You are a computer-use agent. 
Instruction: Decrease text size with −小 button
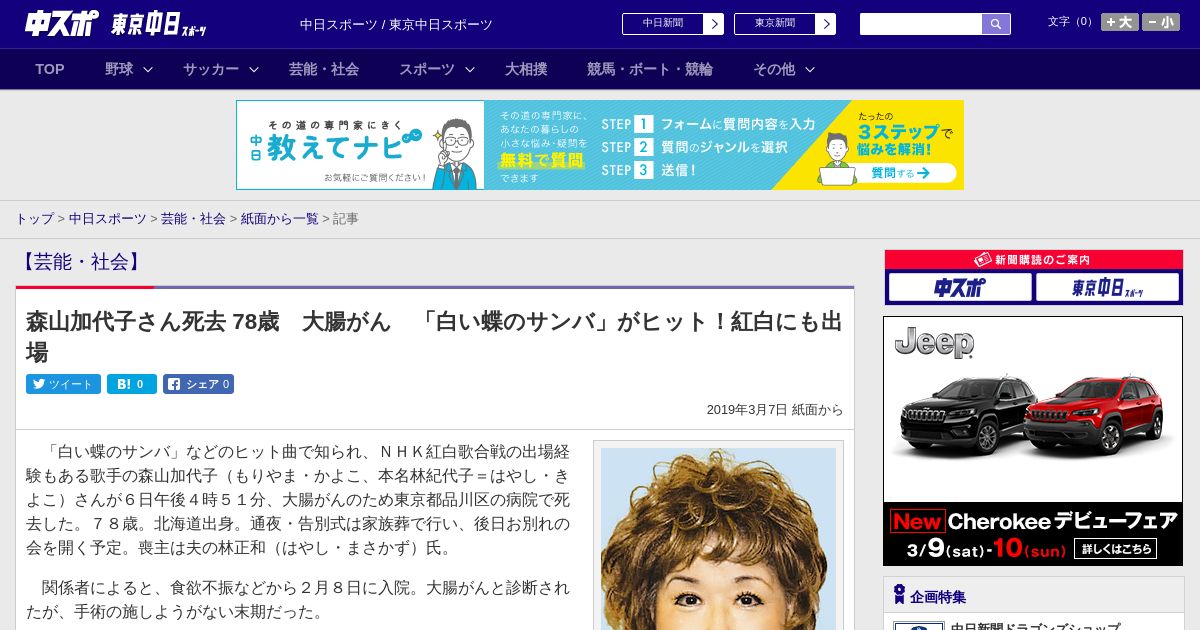[1161, 22]
